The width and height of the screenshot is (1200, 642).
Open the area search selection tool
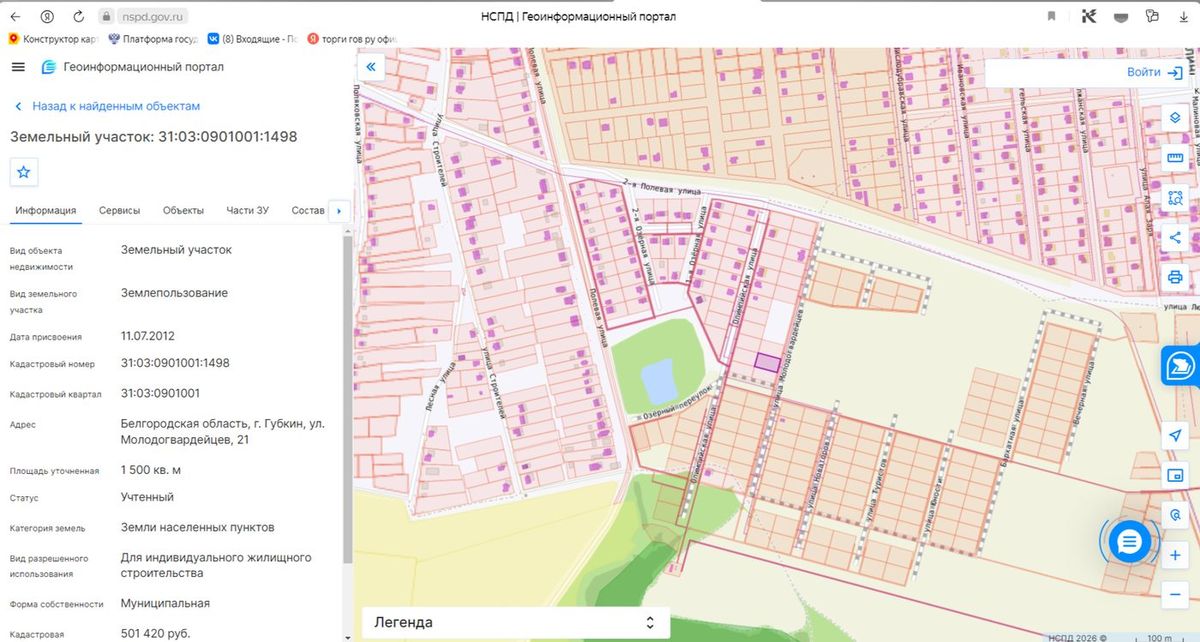point(1175,198)
